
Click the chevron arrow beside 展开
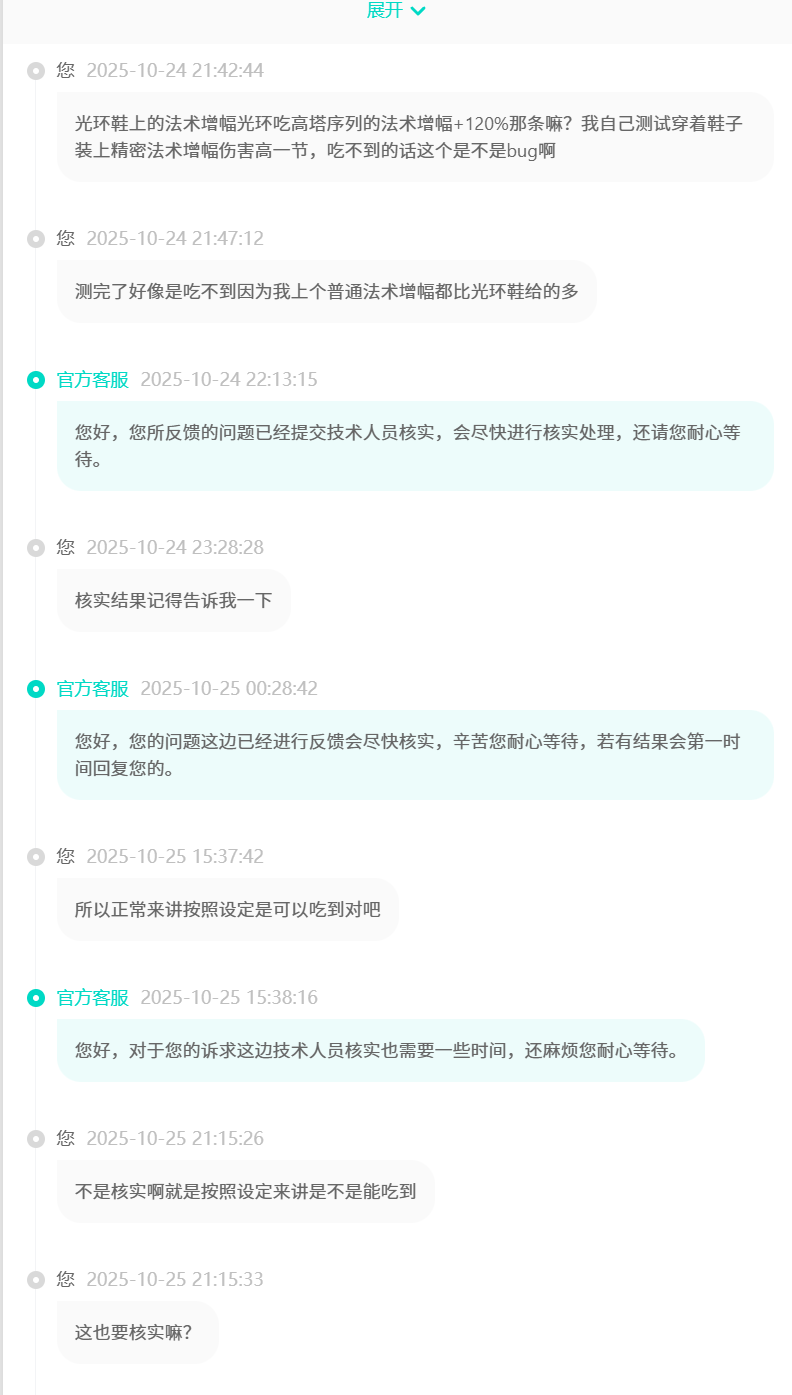coord(418,11)
